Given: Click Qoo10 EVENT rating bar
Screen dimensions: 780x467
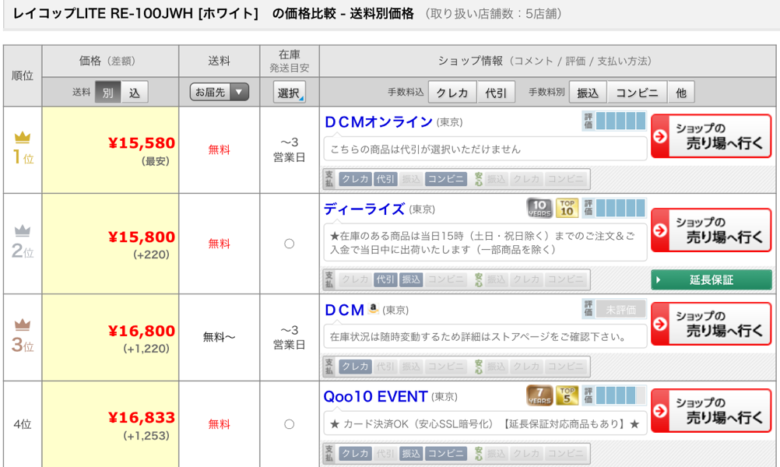Looking at the screenshot, I should (614, 395).
